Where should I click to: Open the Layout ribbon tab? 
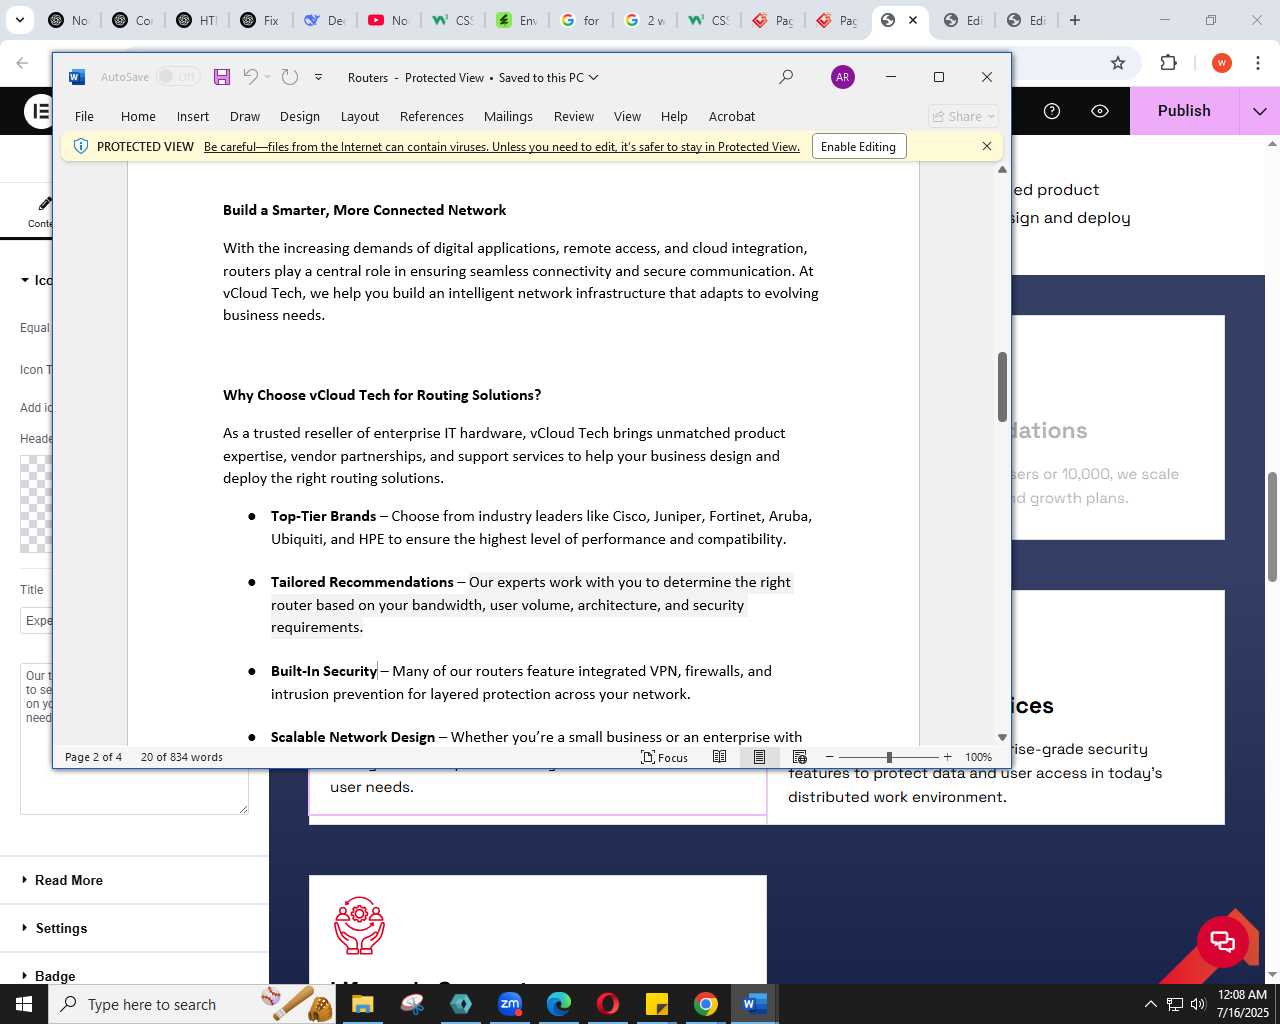point(360,116)
